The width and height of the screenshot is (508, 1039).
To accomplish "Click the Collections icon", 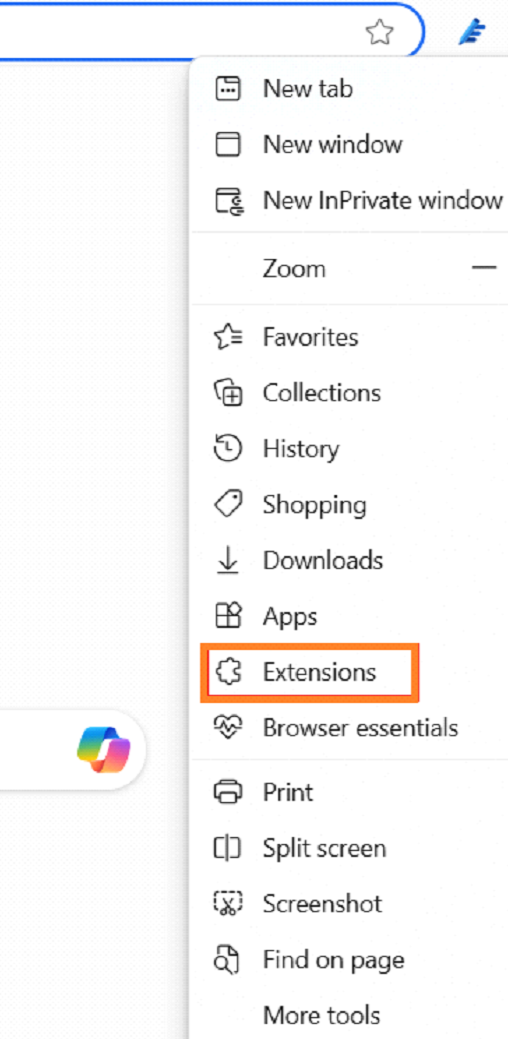I will [x=229, y=393].
